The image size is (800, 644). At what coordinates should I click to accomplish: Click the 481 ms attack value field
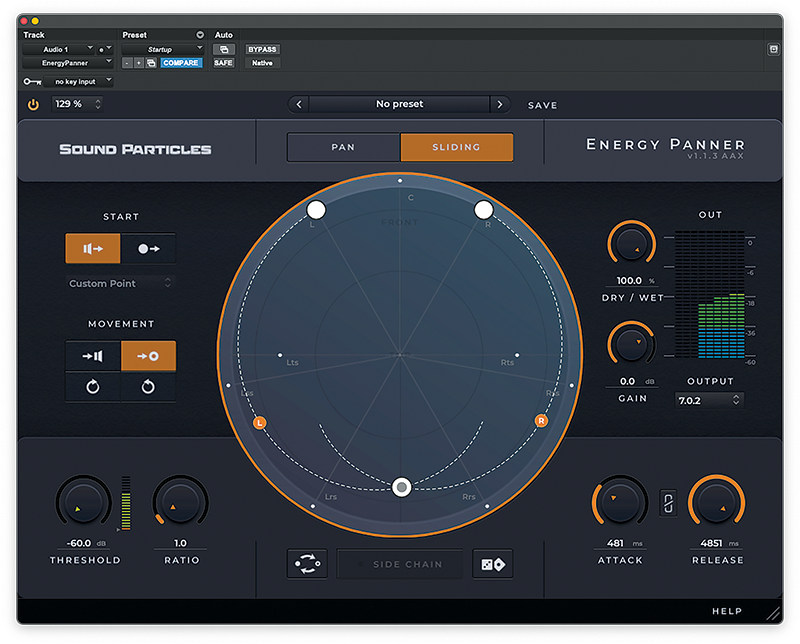coord(620,543)
